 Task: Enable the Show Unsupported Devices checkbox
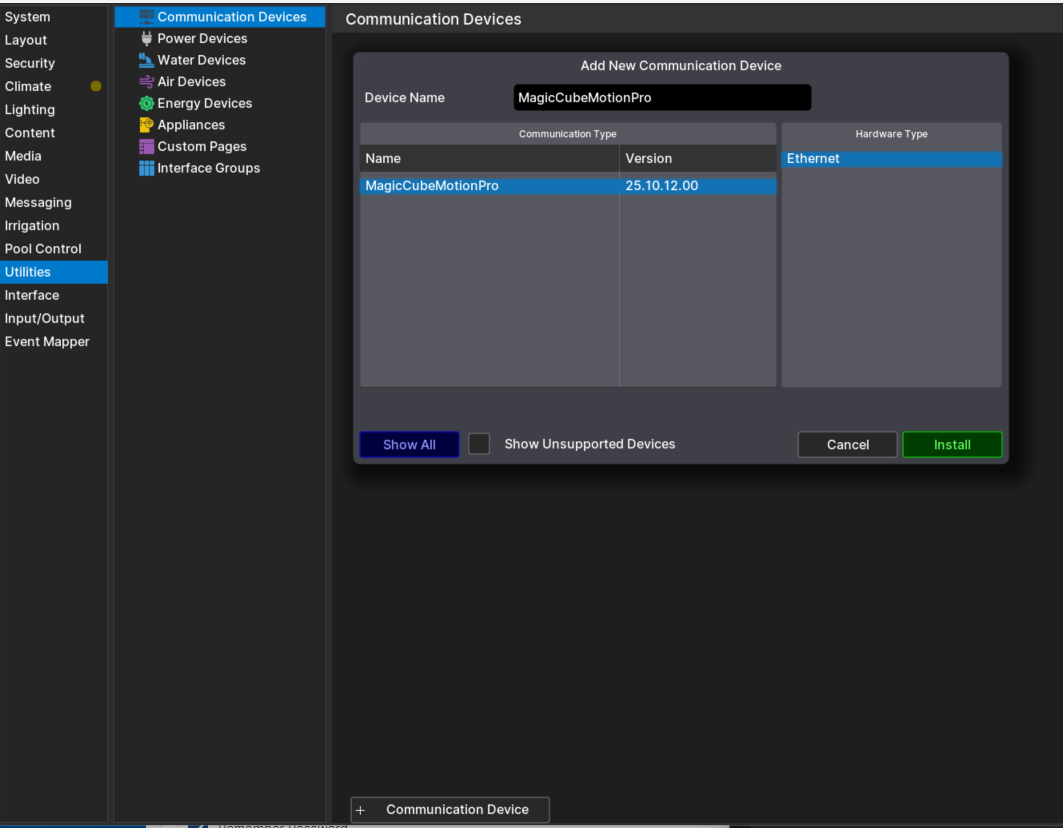pos(479,444)
